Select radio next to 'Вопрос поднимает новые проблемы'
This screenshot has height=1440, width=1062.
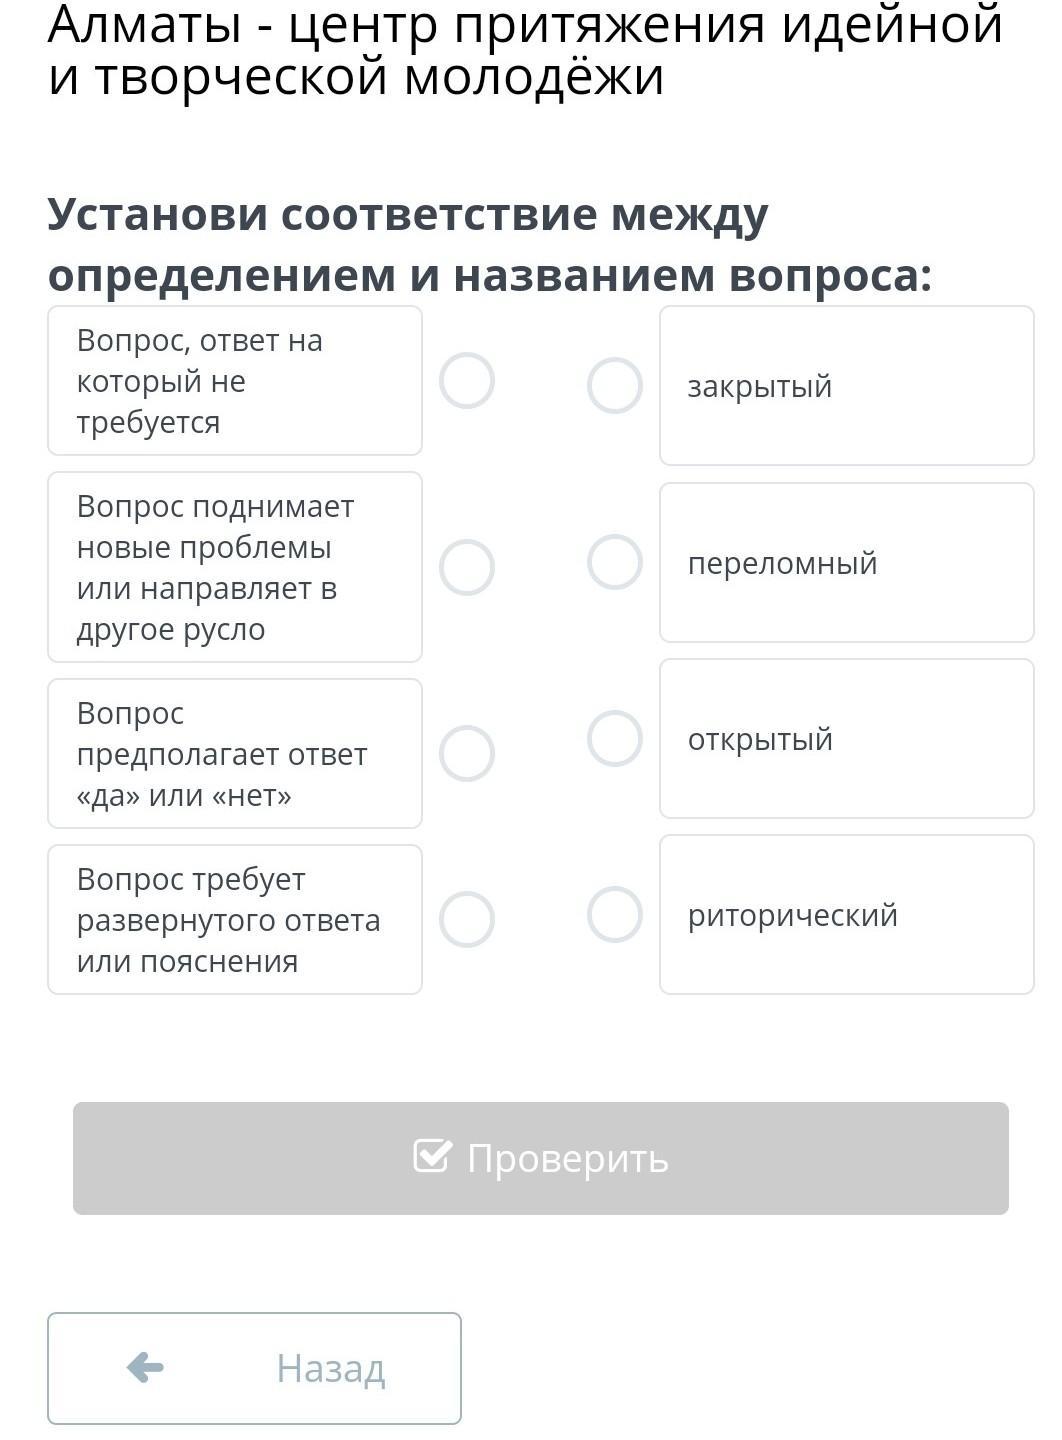click(467, 567)
